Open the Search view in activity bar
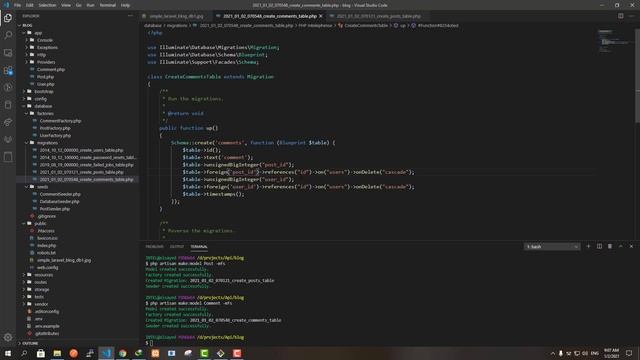The height and width of the screenshot is (360, 640). coord(8,35)
